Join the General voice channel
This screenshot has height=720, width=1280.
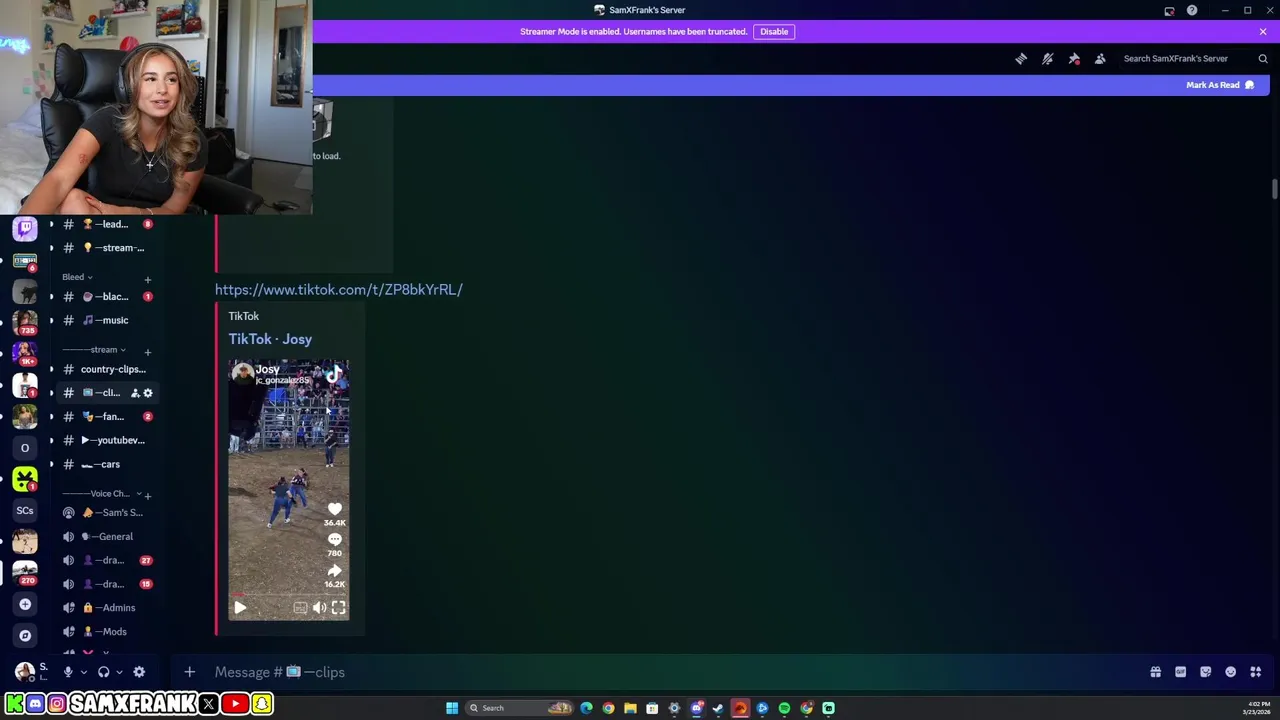click(107, 536)
